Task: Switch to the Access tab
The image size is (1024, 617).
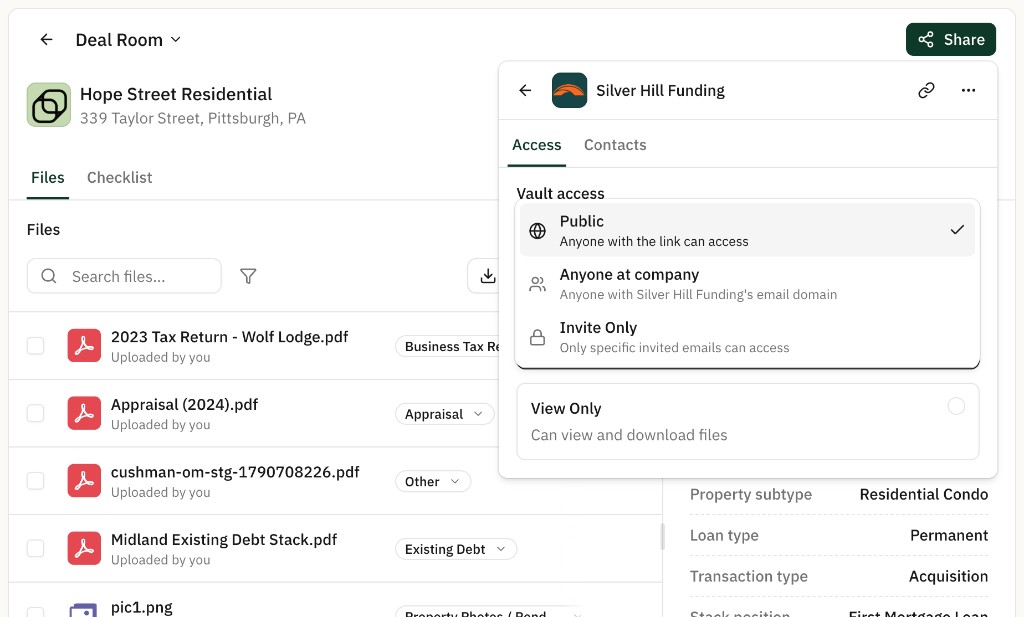Action: [536, 145]
